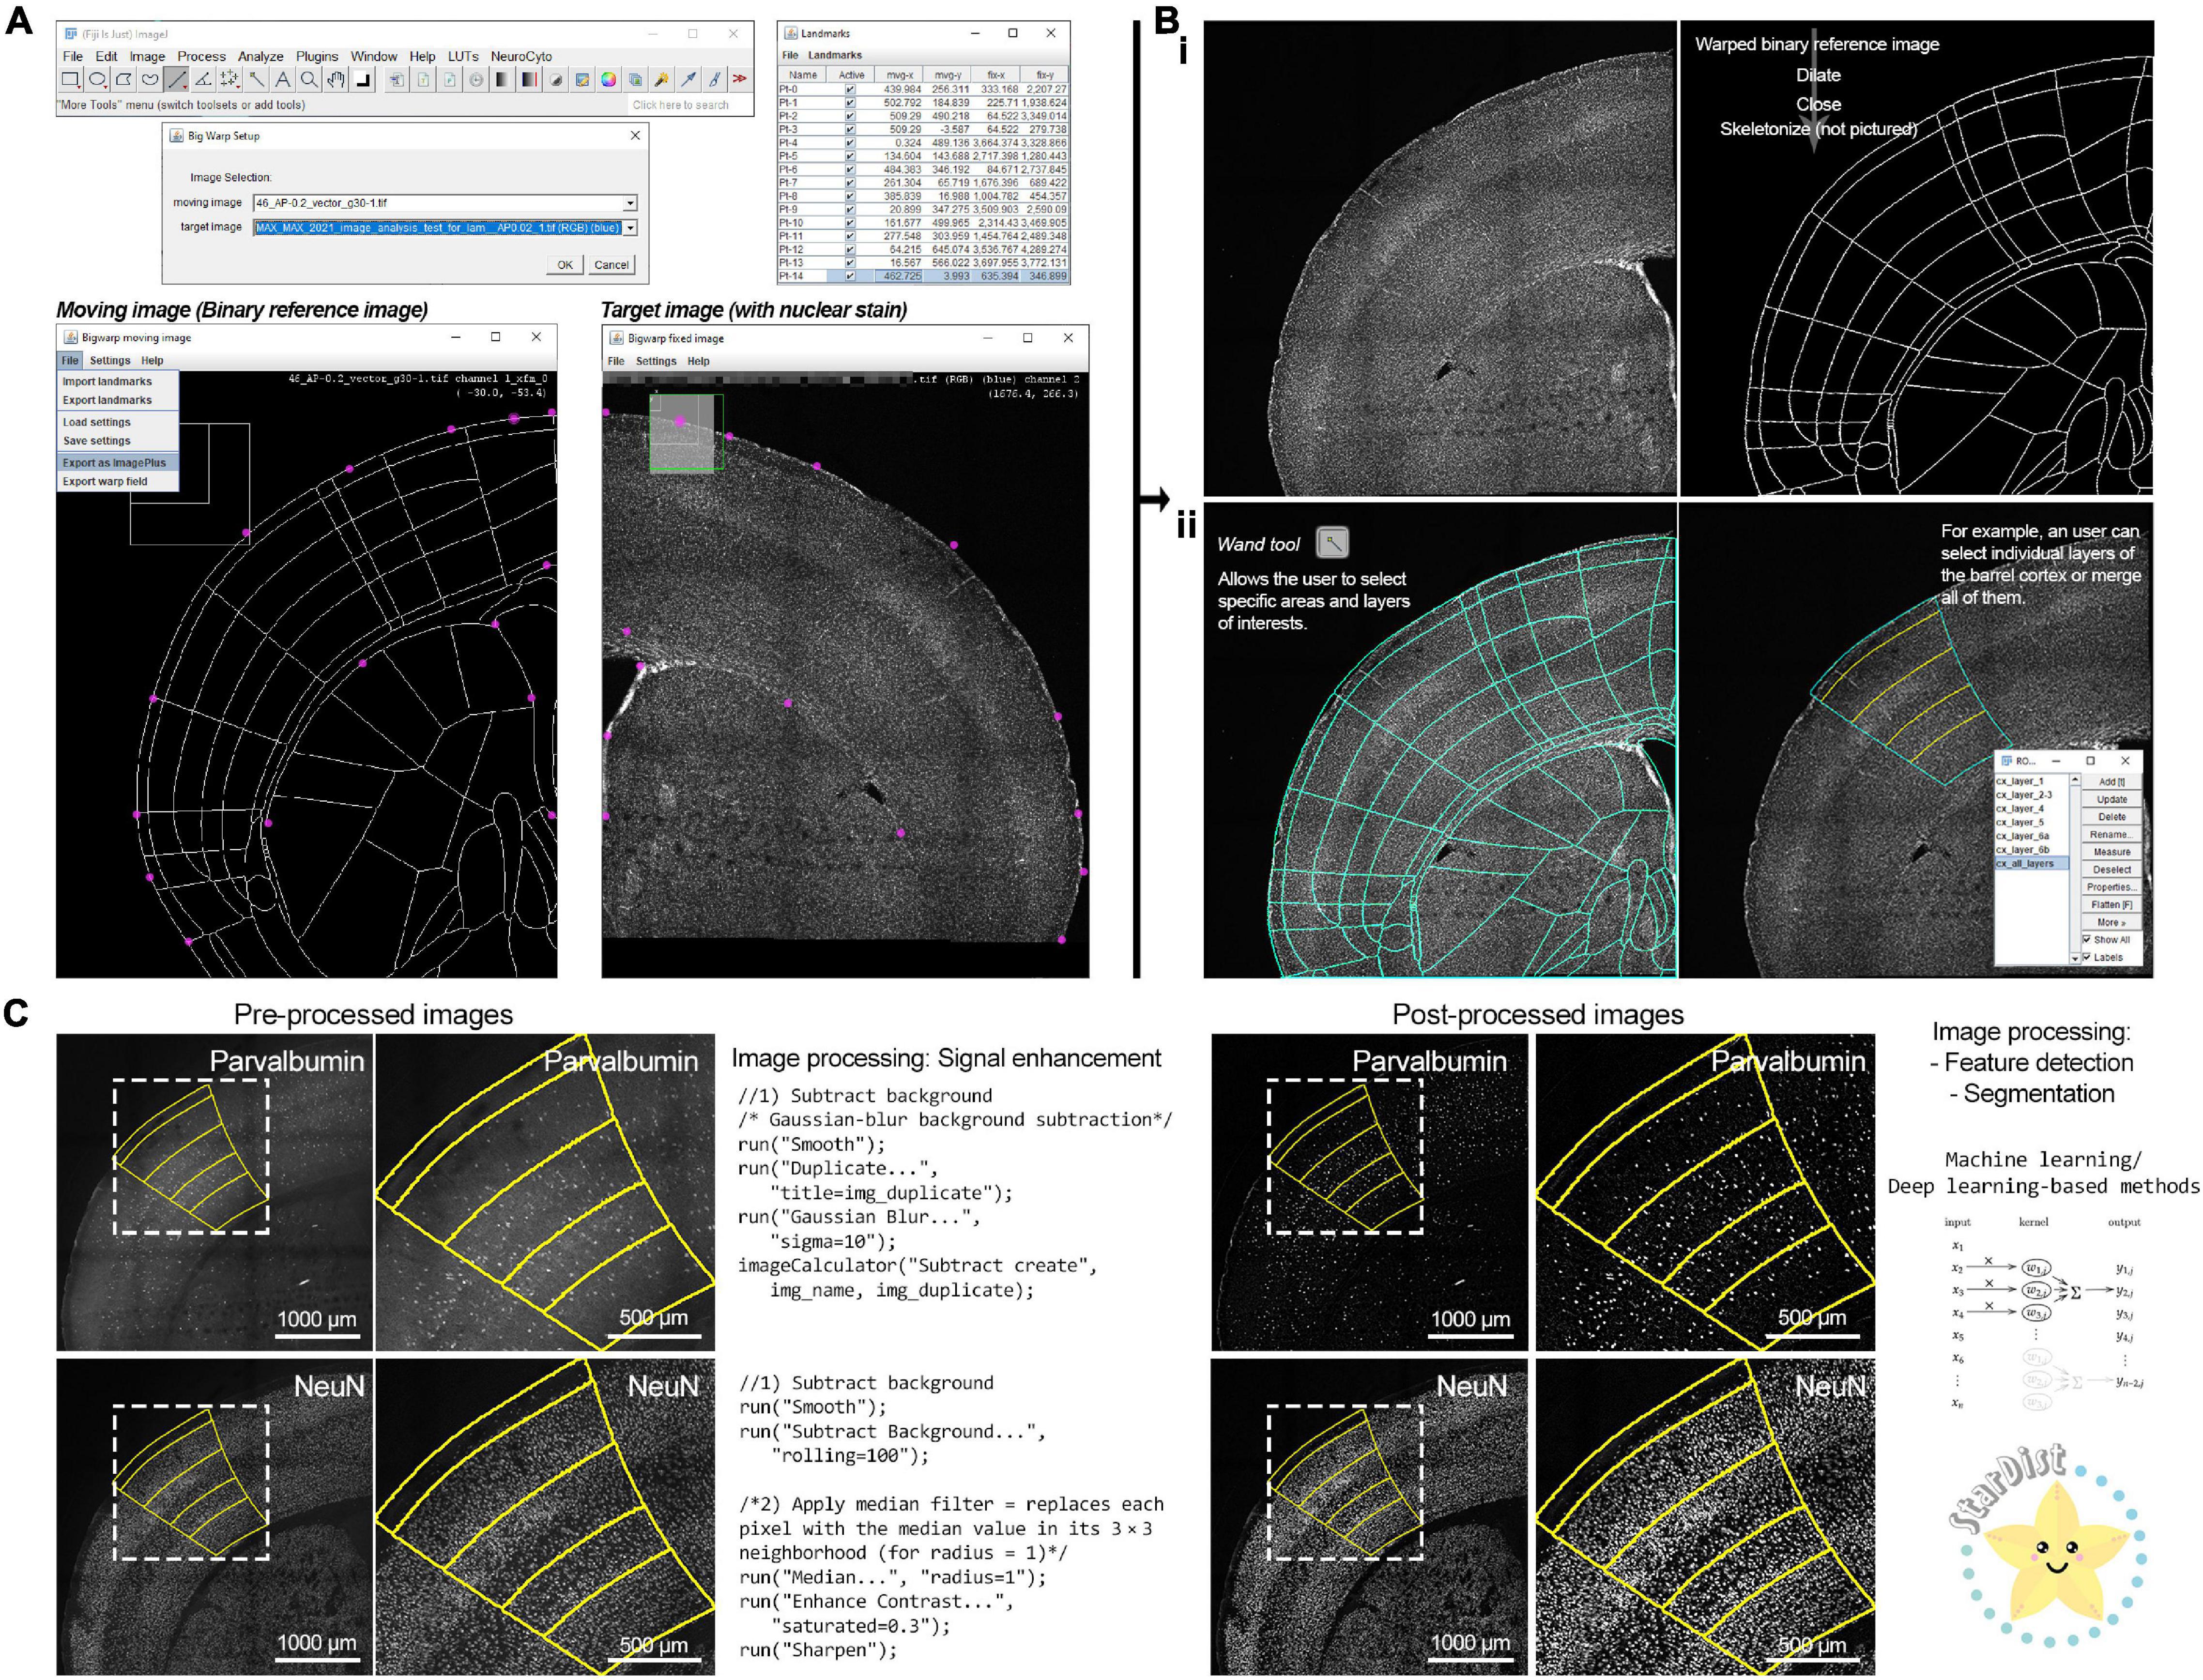Click OK in Big Warp Setup

coord(565,265)
